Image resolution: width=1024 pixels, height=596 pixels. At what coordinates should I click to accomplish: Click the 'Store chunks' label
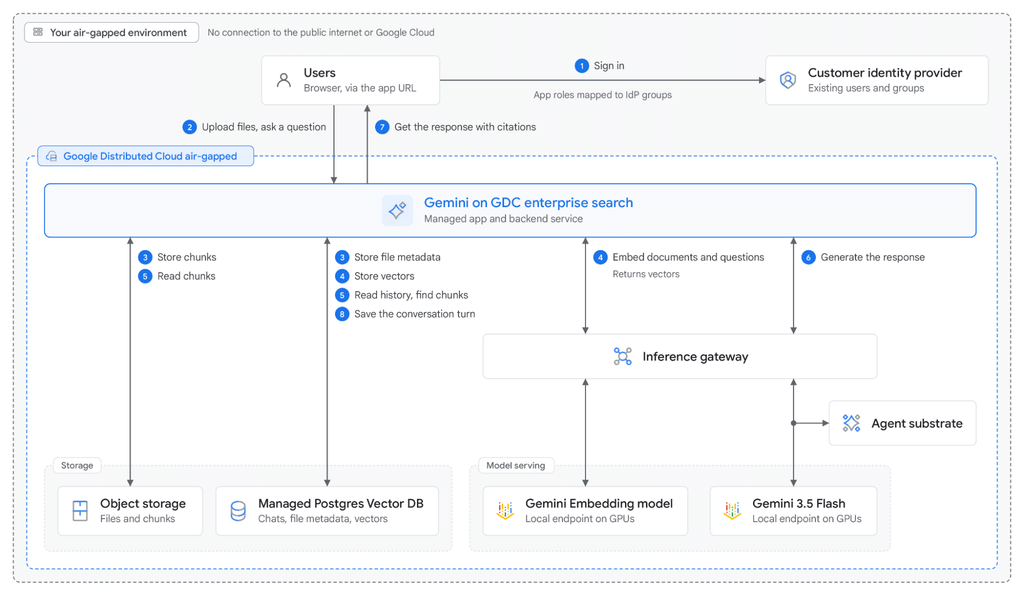(187, 257)
